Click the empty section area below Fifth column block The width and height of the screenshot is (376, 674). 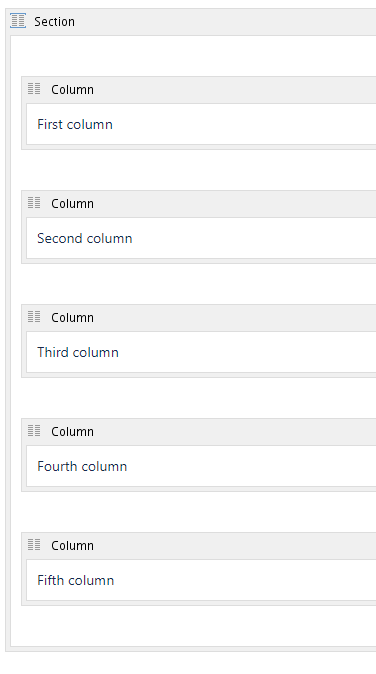click(193, 626)
